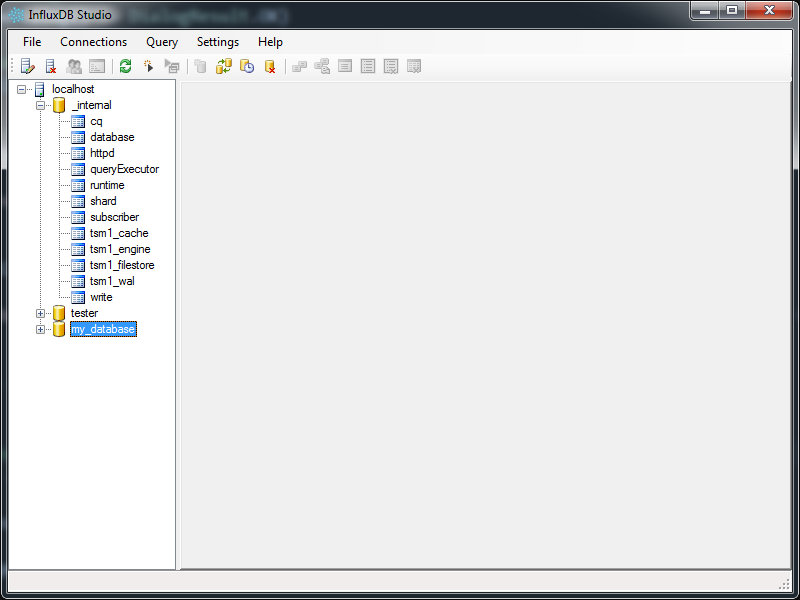Image resolution: width=800 pixels, height=600 pixels.
Task: Click the my_database cylinder icon
Action: point(59,329)
